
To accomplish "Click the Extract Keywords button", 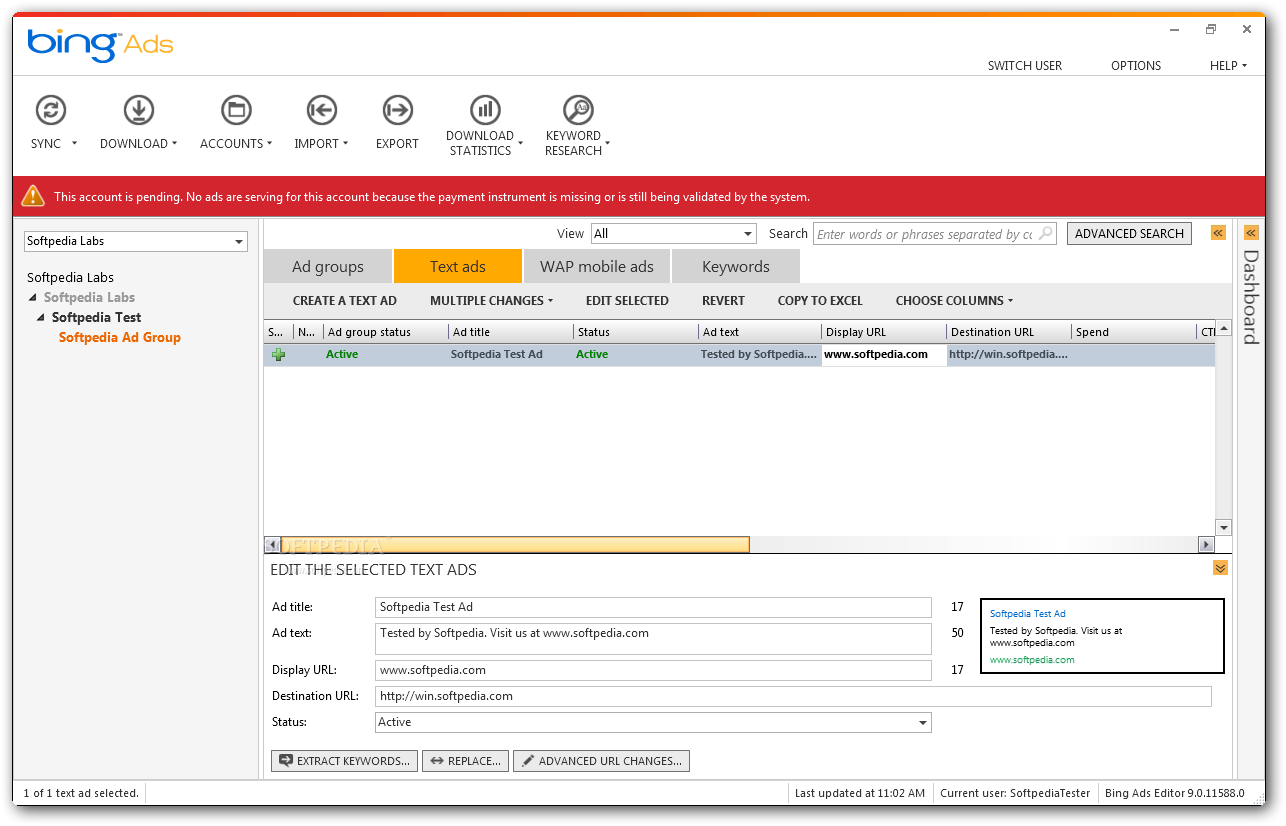I will pos(344,761).
